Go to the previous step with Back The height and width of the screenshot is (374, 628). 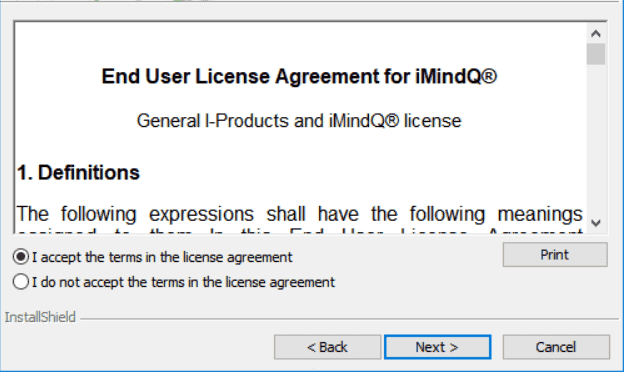tap(329, 349)
